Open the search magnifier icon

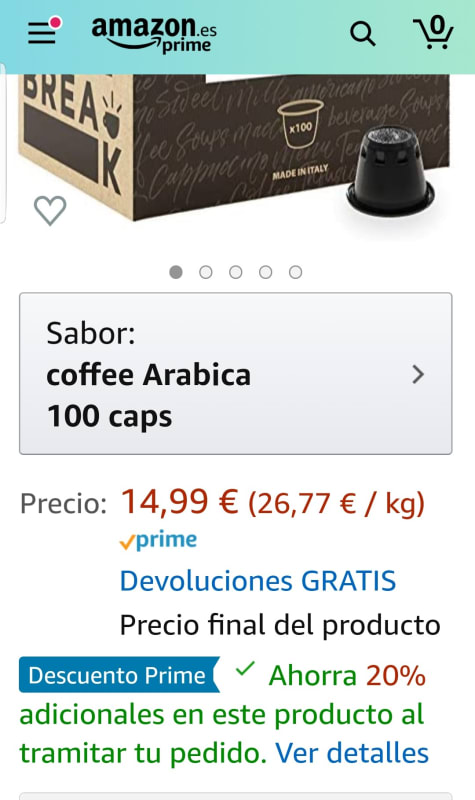(x=363, y=35)
